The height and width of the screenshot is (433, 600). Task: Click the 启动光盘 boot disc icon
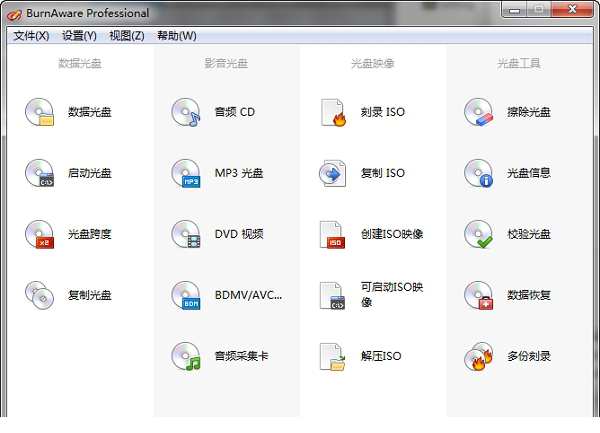[39, 173]
